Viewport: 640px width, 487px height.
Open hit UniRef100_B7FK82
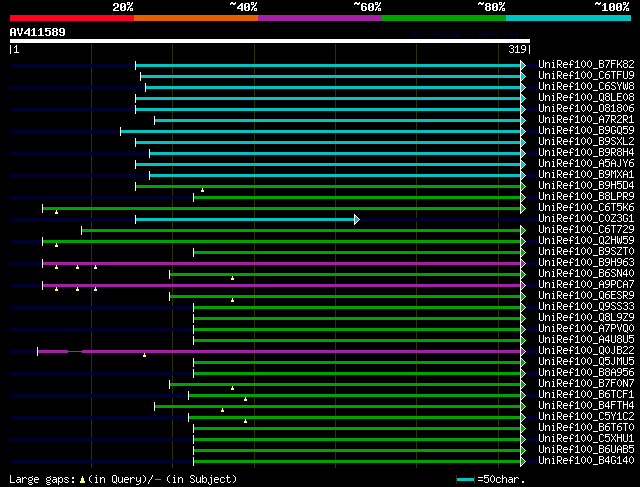click(x=586, y=64)
